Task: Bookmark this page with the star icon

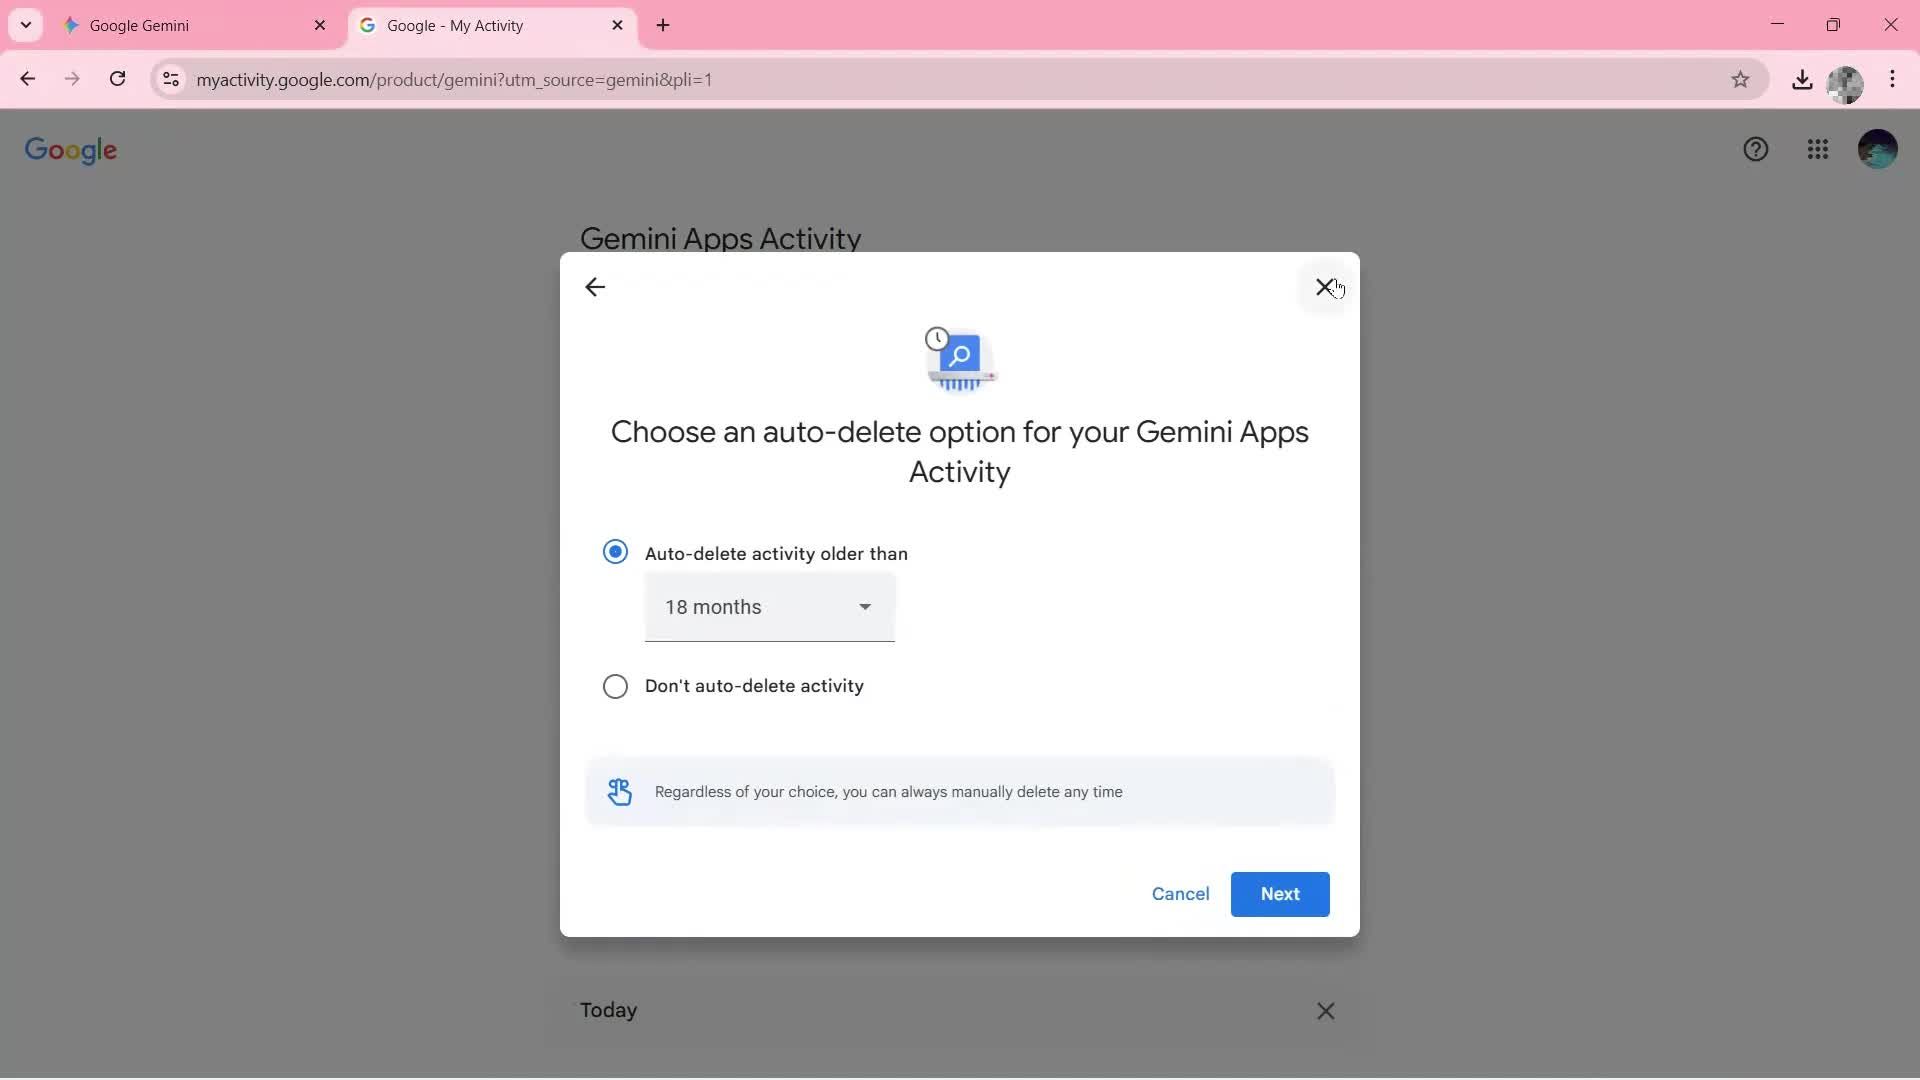Action: tap(1741, 79)
